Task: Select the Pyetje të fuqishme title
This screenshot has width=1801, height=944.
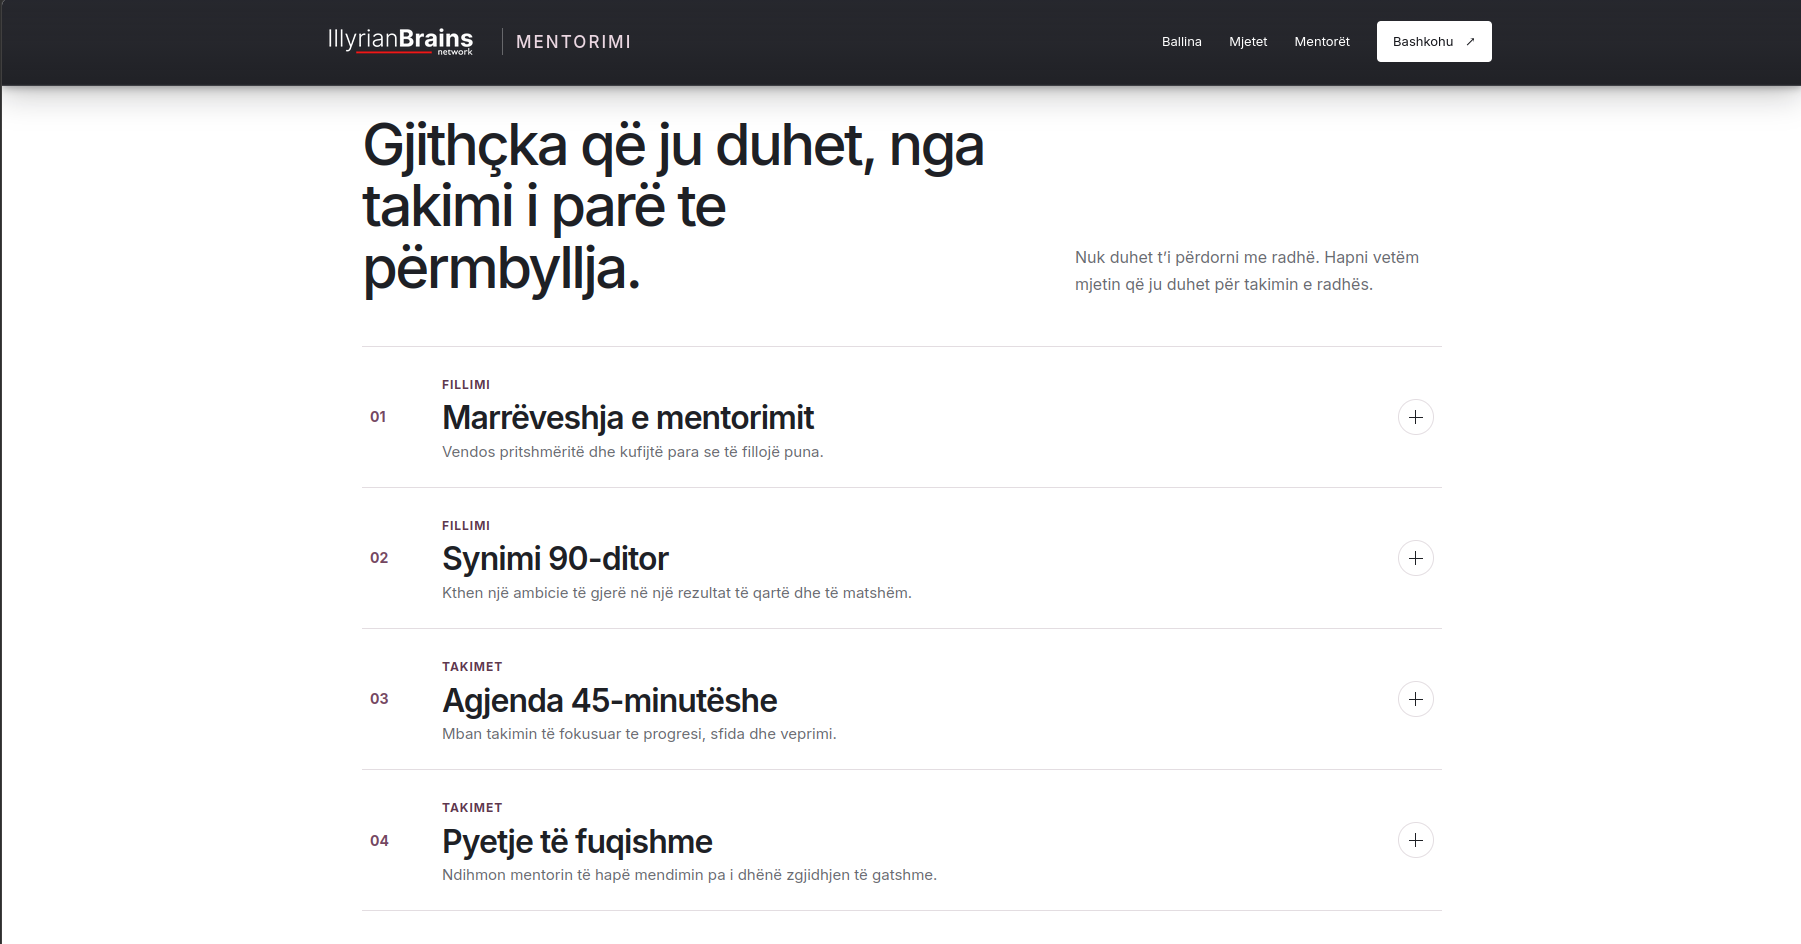Action: point(577,841)
